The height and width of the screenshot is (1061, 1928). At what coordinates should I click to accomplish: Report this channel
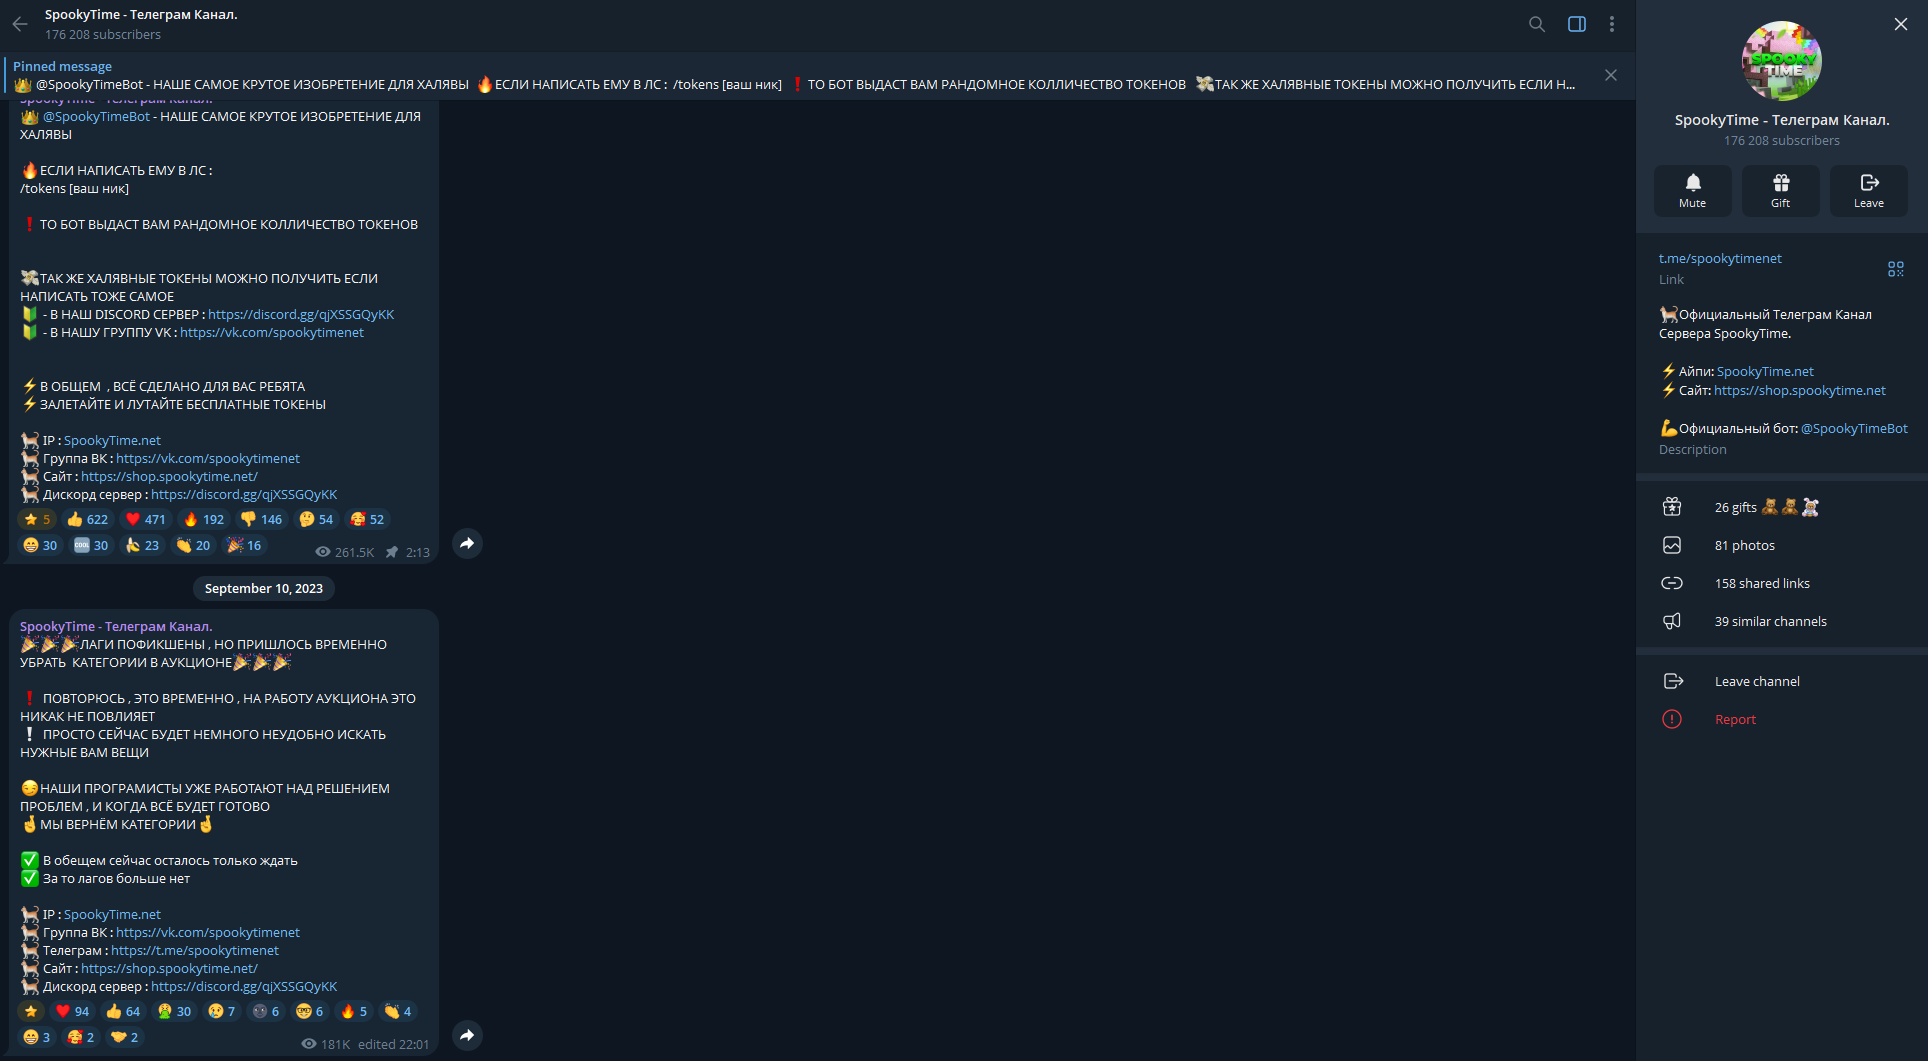[1782, 719]
